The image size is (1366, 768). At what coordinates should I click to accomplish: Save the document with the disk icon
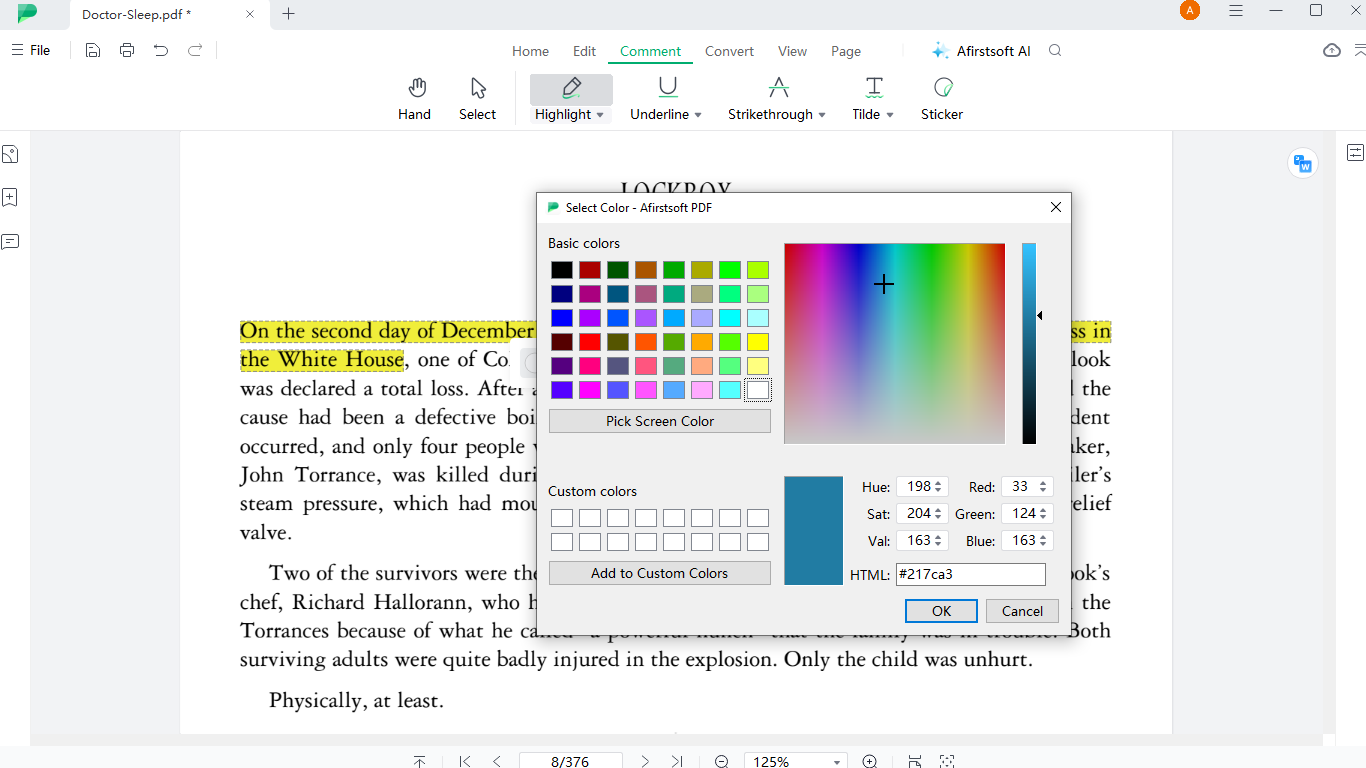[x=93, y=50]
